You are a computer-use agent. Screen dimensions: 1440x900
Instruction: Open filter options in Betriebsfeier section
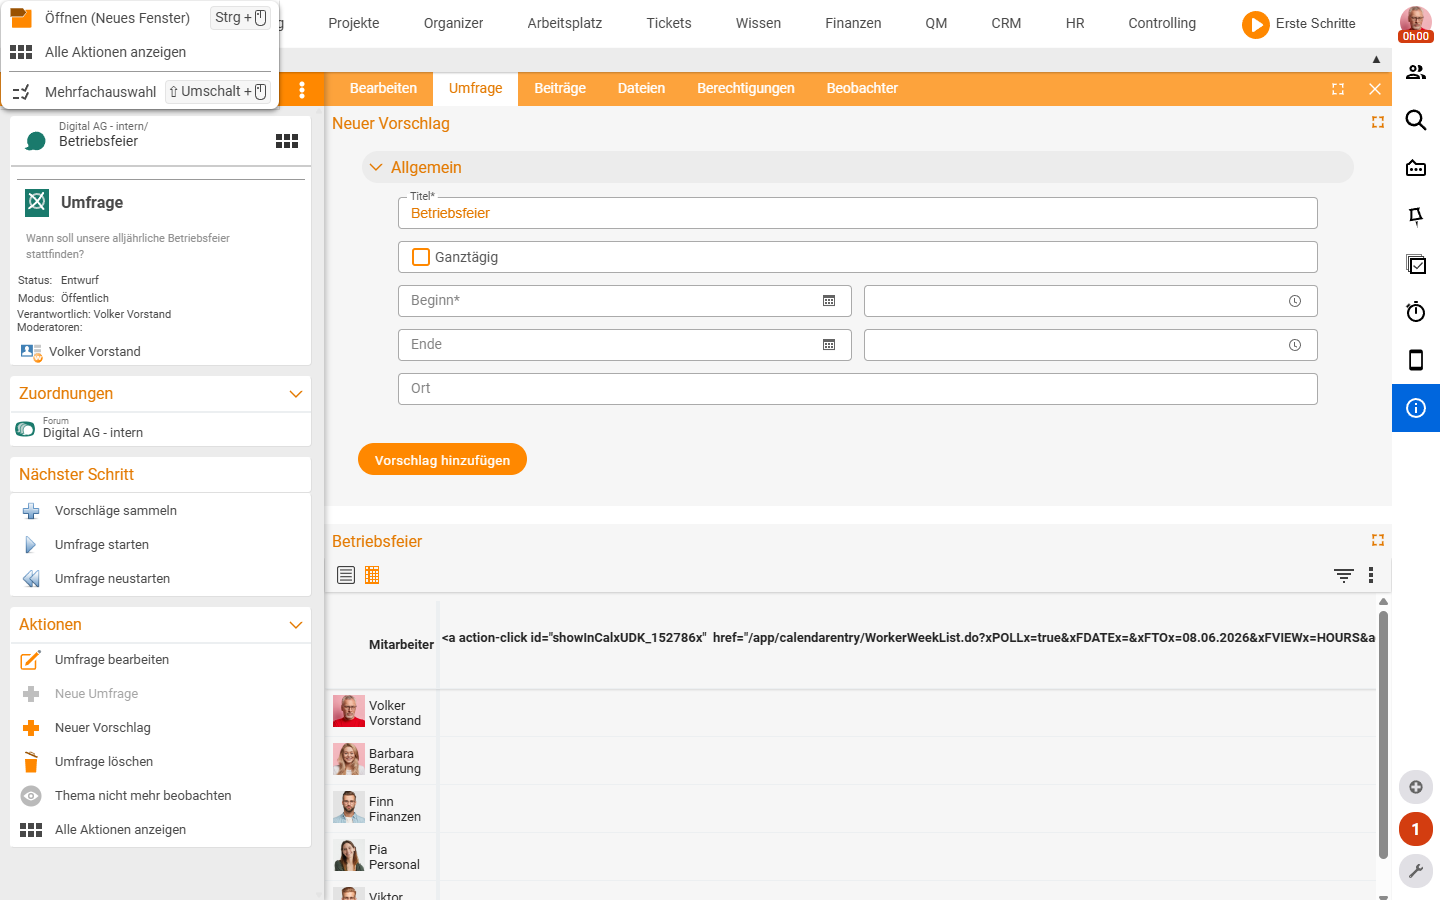pyautogui.click(x=1344, y=575)
